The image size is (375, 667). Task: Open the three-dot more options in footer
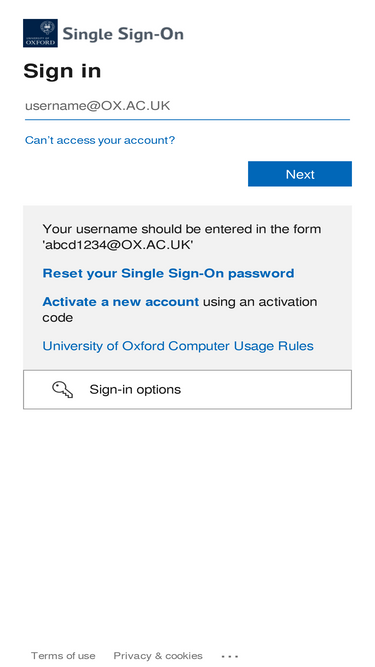click(230, 656)
